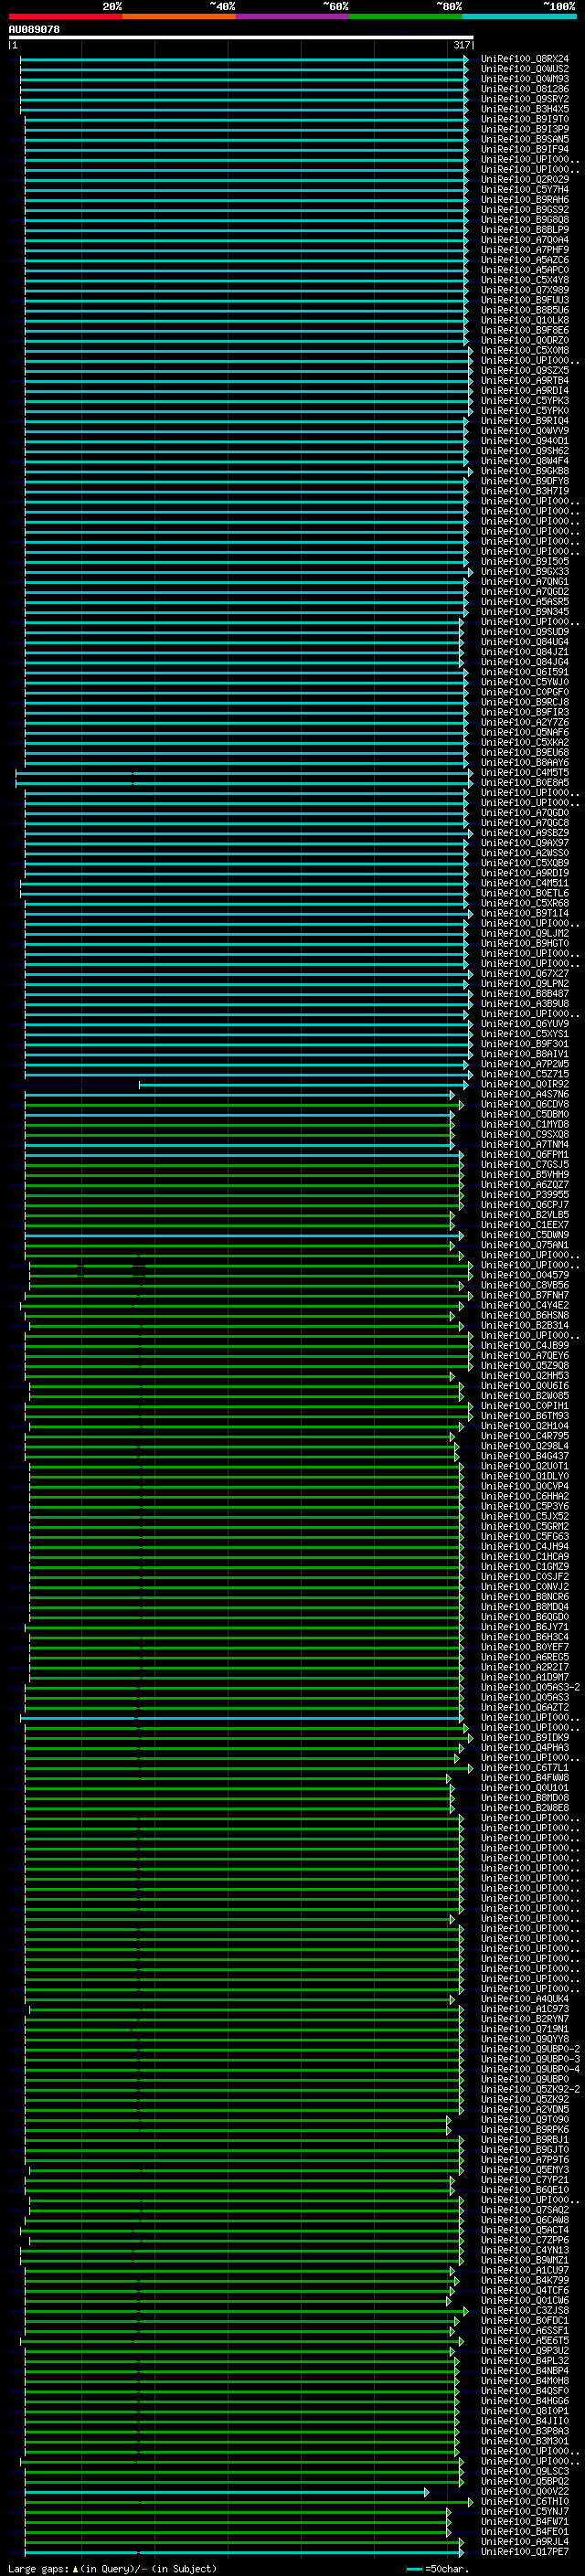This screenshot has height=2576, width=585.
Task: Select hit UniRef100_C5Z715
Action: click(x=525, y=1074)
